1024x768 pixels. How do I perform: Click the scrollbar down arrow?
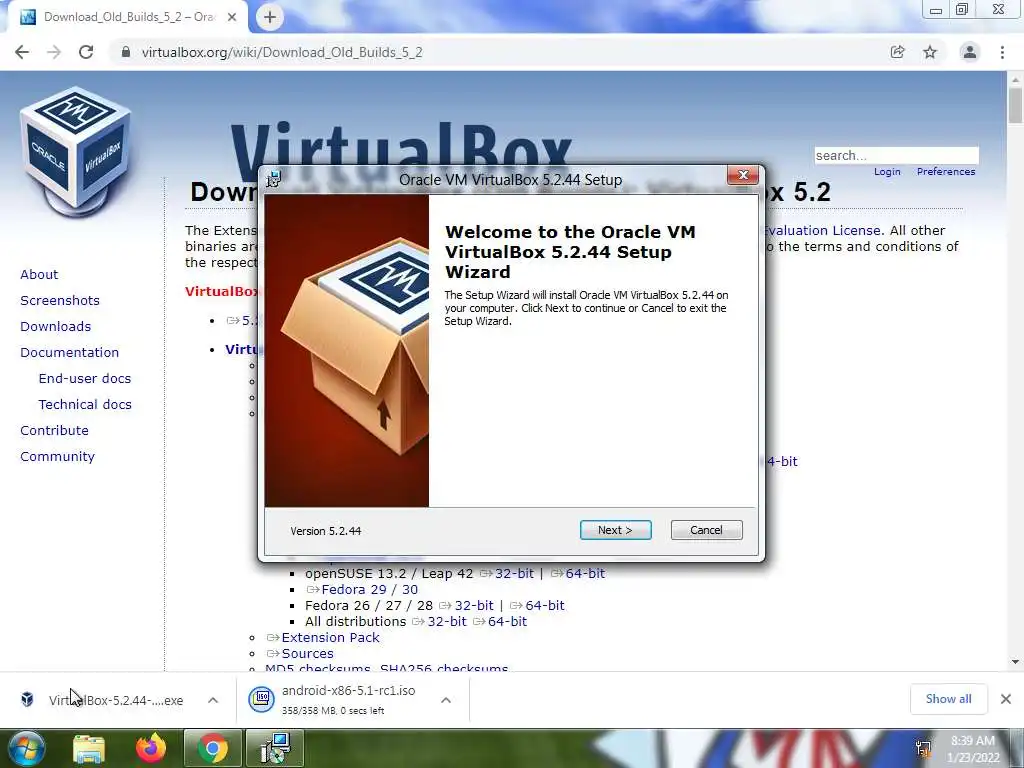[x=1015, y=662]
